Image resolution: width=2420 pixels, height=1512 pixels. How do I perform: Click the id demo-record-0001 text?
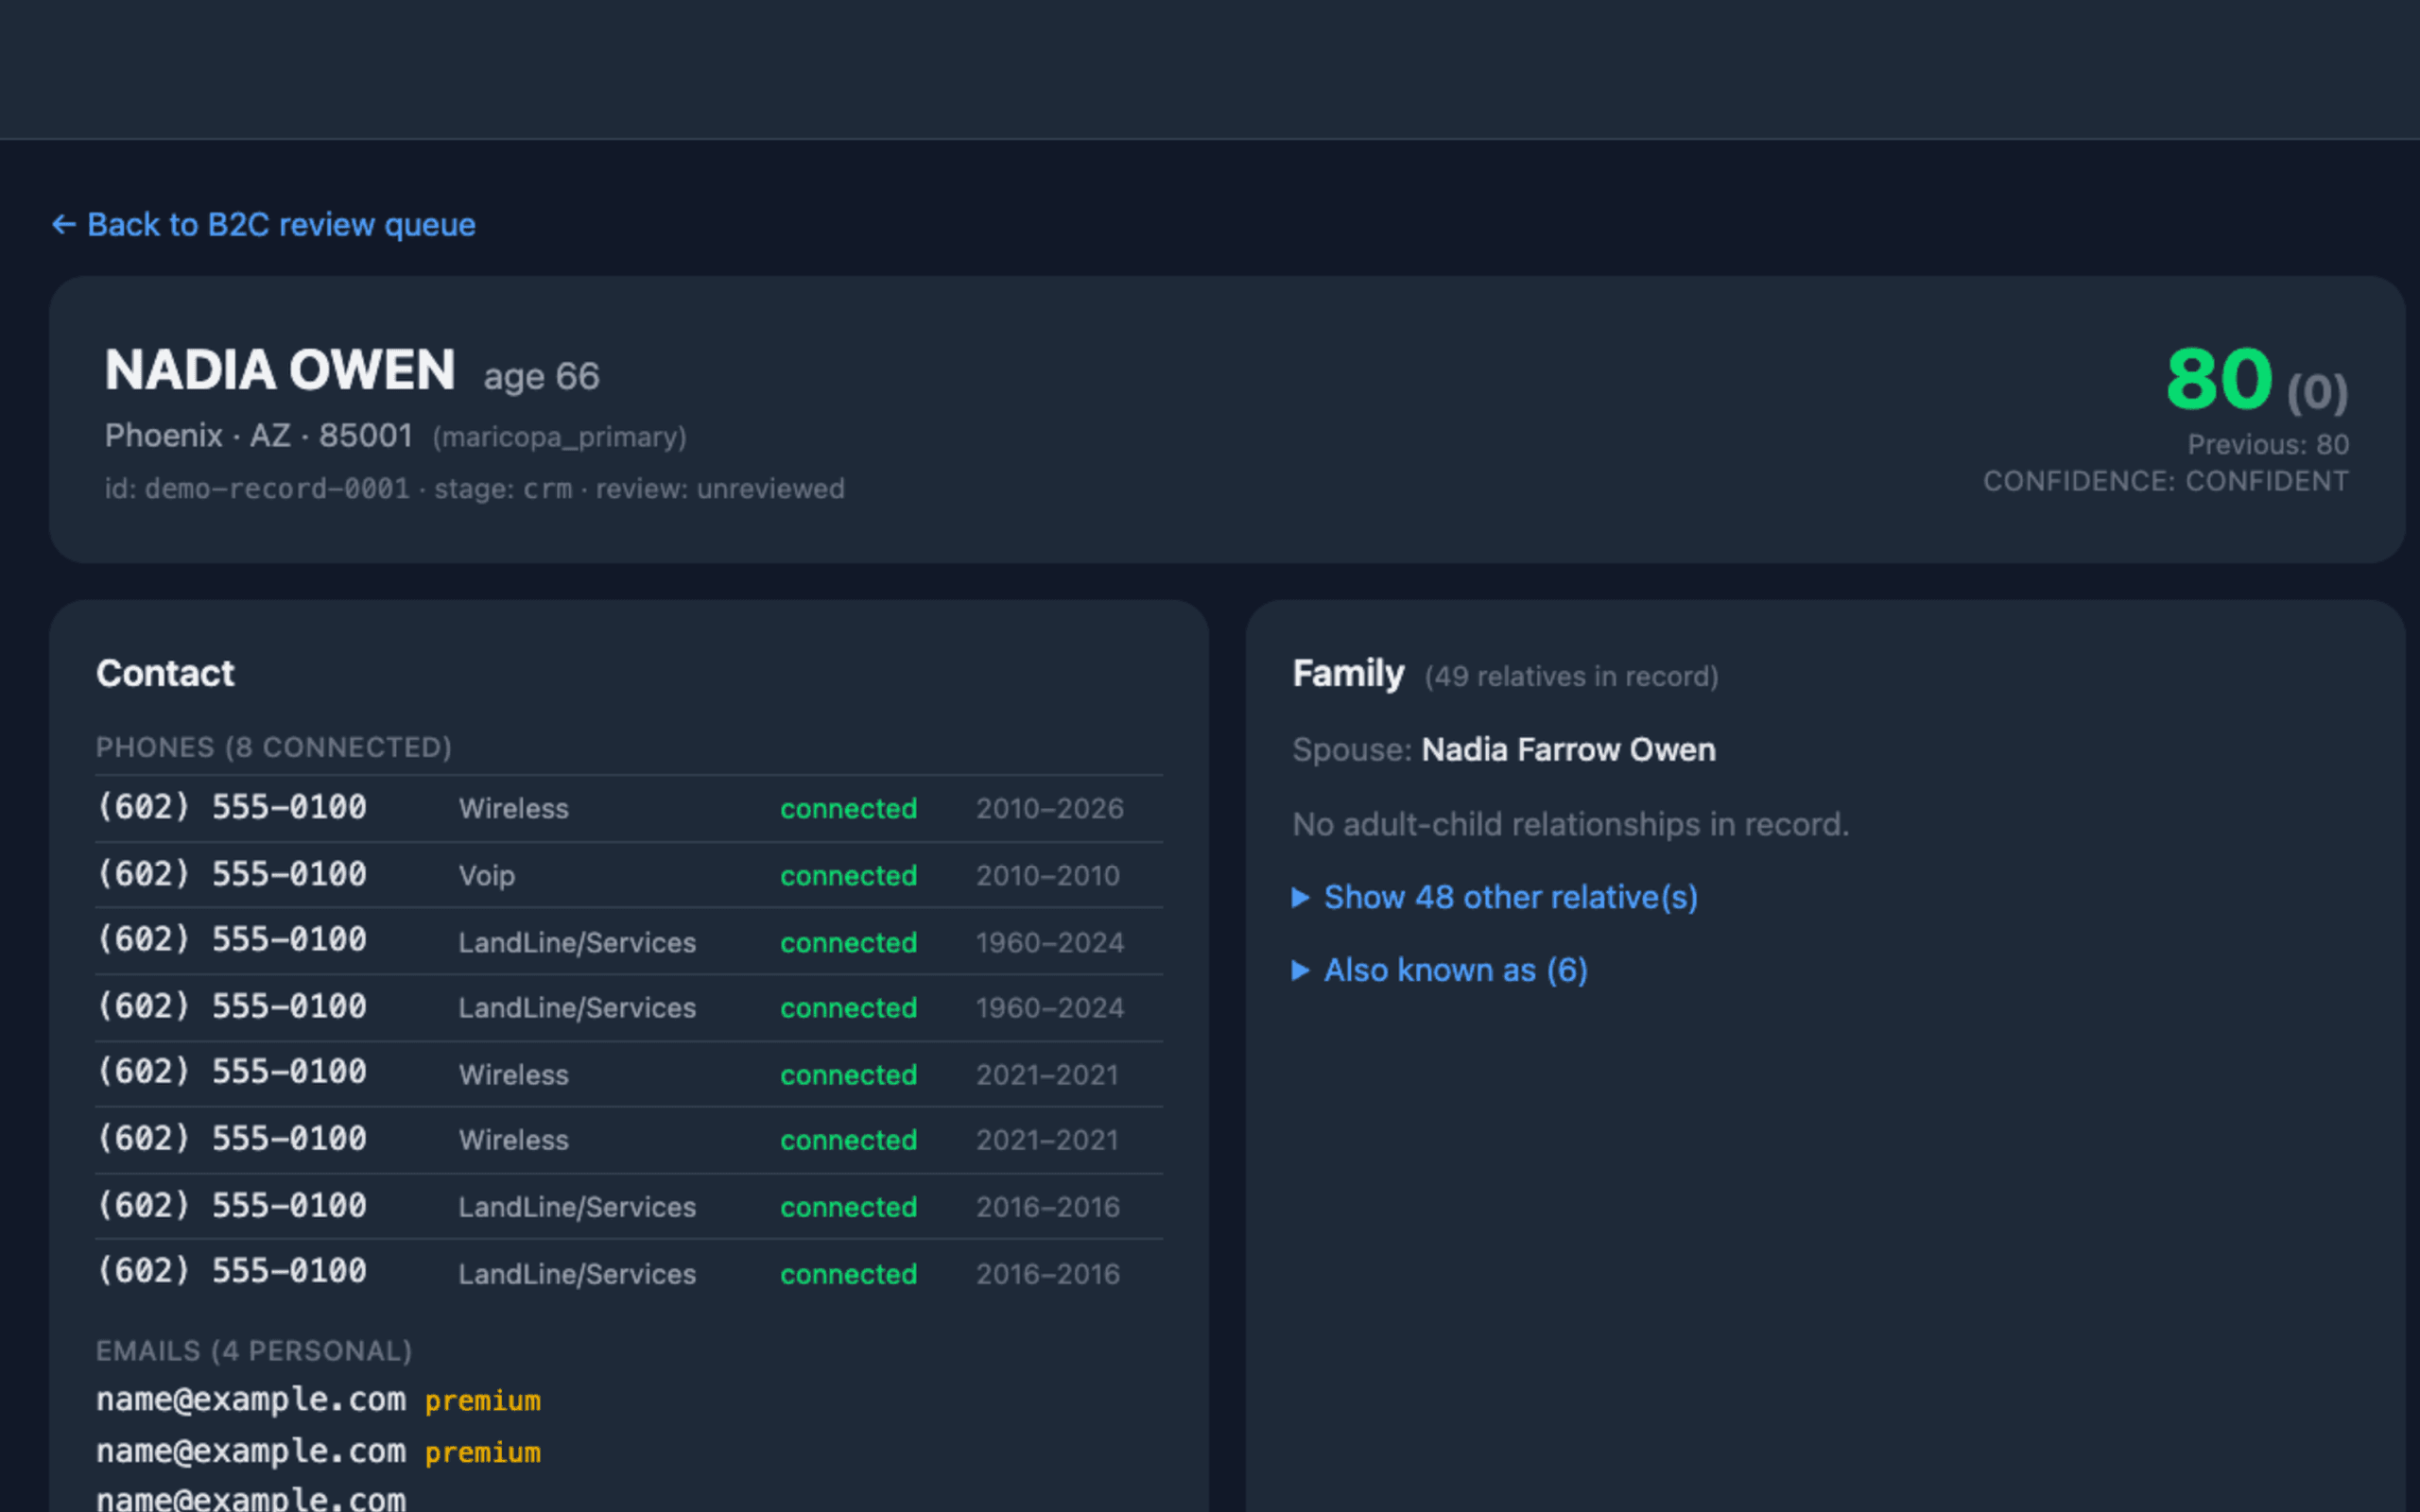[x=258, y=489]
